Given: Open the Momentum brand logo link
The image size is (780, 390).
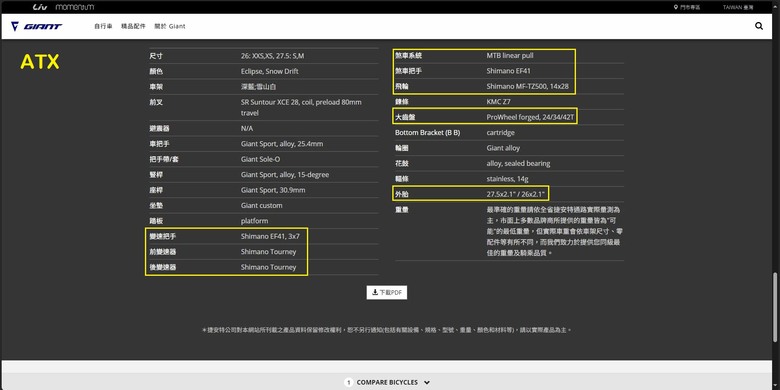Looking at the screenshot, I should [75, 7].
